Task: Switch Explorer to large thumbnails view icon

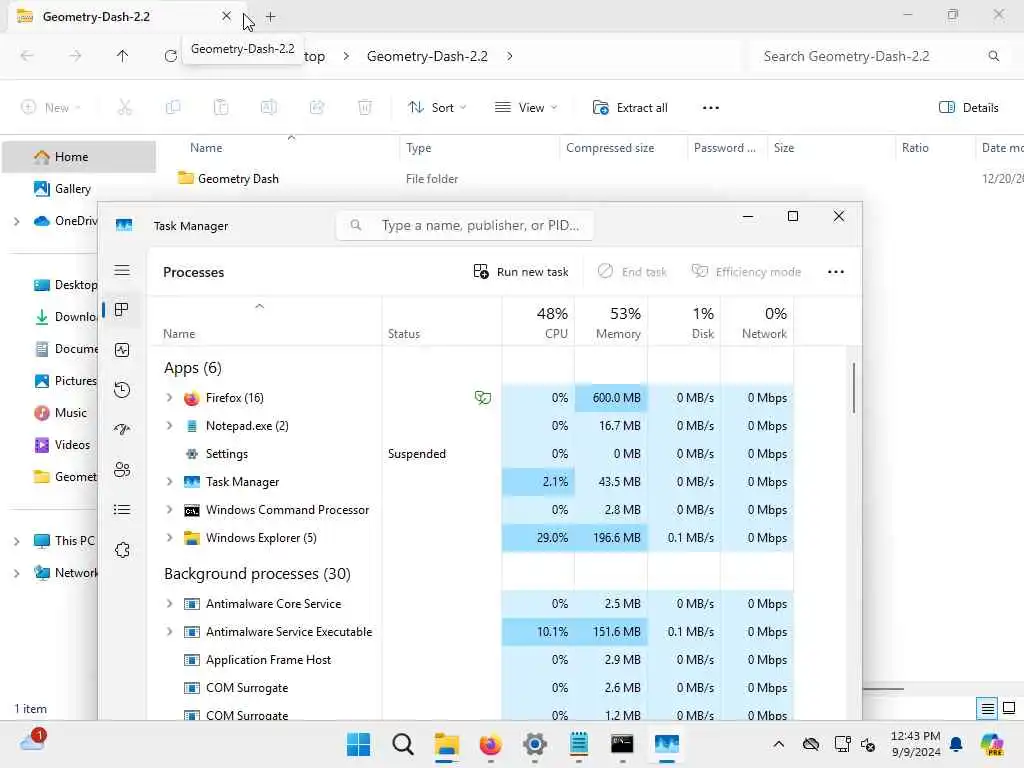Action: pos(1009,708)
